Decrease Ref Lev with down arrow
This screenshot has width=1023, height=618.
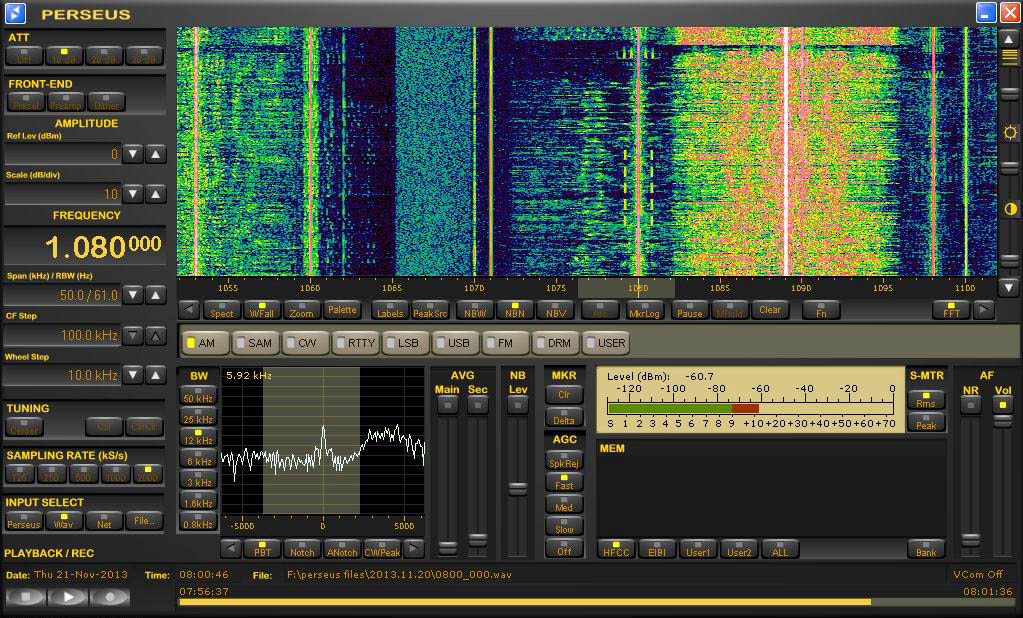point(133,154)
